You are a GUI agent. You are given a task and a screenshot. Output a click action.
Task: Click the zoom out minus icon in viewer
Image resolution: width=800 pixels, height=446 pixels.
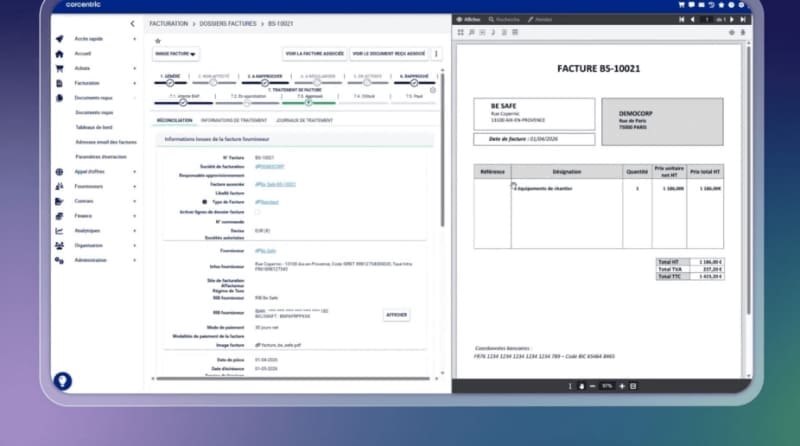(592, 386)
